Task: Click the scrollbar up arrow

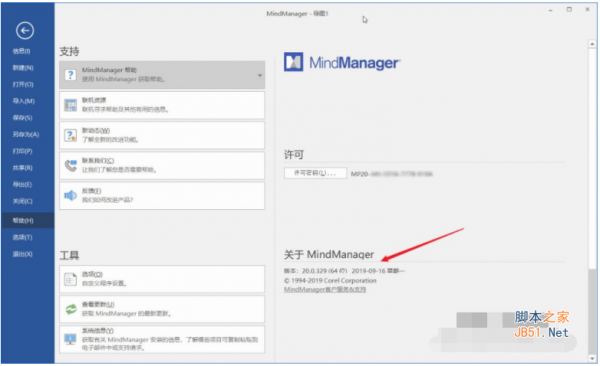Action: coord(592,44)
